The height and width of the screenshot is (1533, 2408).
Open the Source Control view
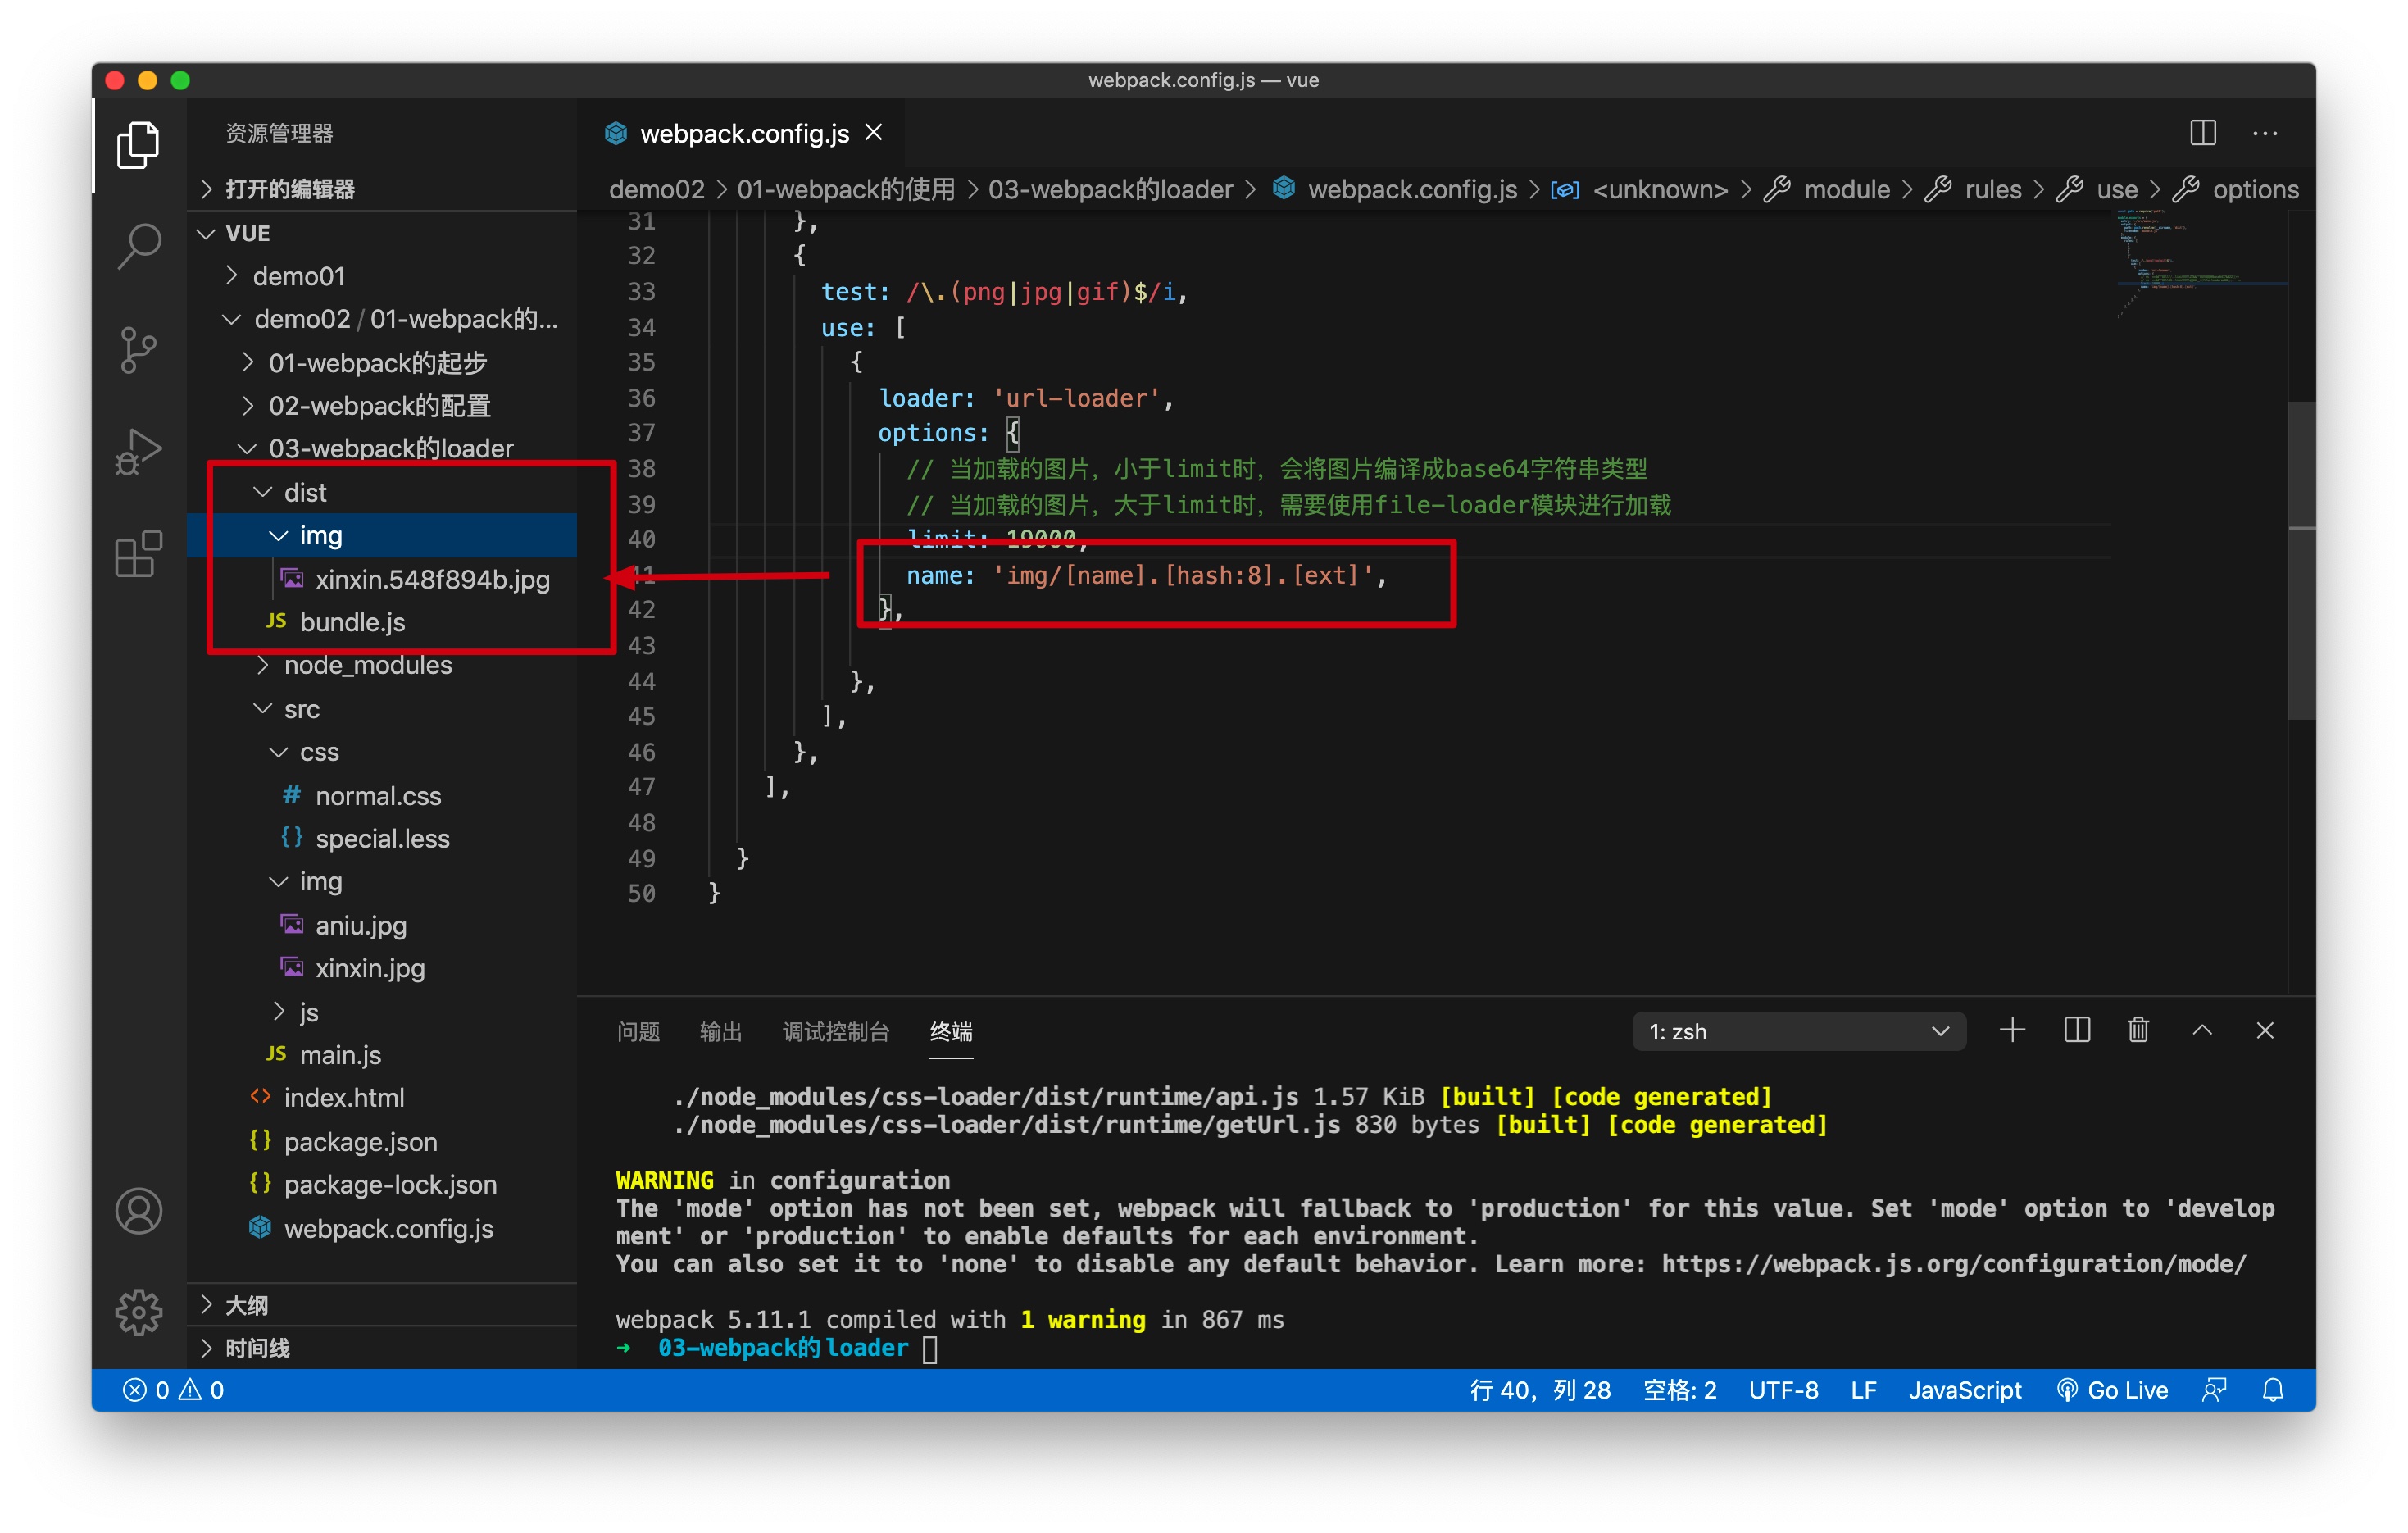point(139,350)
